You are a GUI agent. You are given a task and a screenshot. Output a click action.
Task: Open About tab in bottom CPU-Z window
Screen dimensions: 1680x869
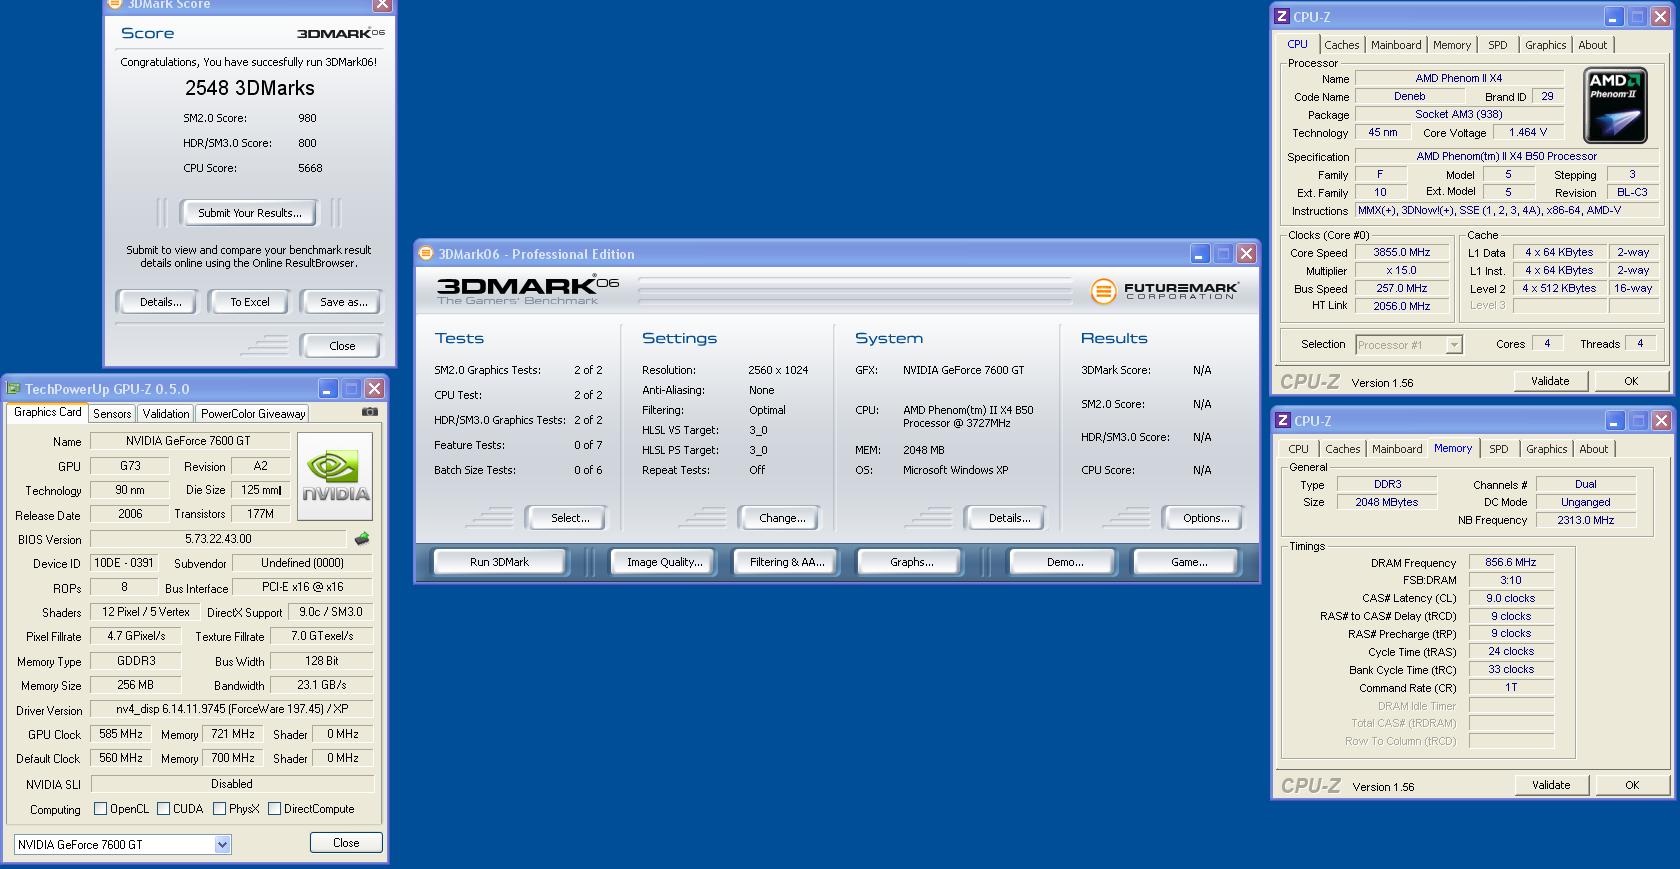(x=1593, y=449)
